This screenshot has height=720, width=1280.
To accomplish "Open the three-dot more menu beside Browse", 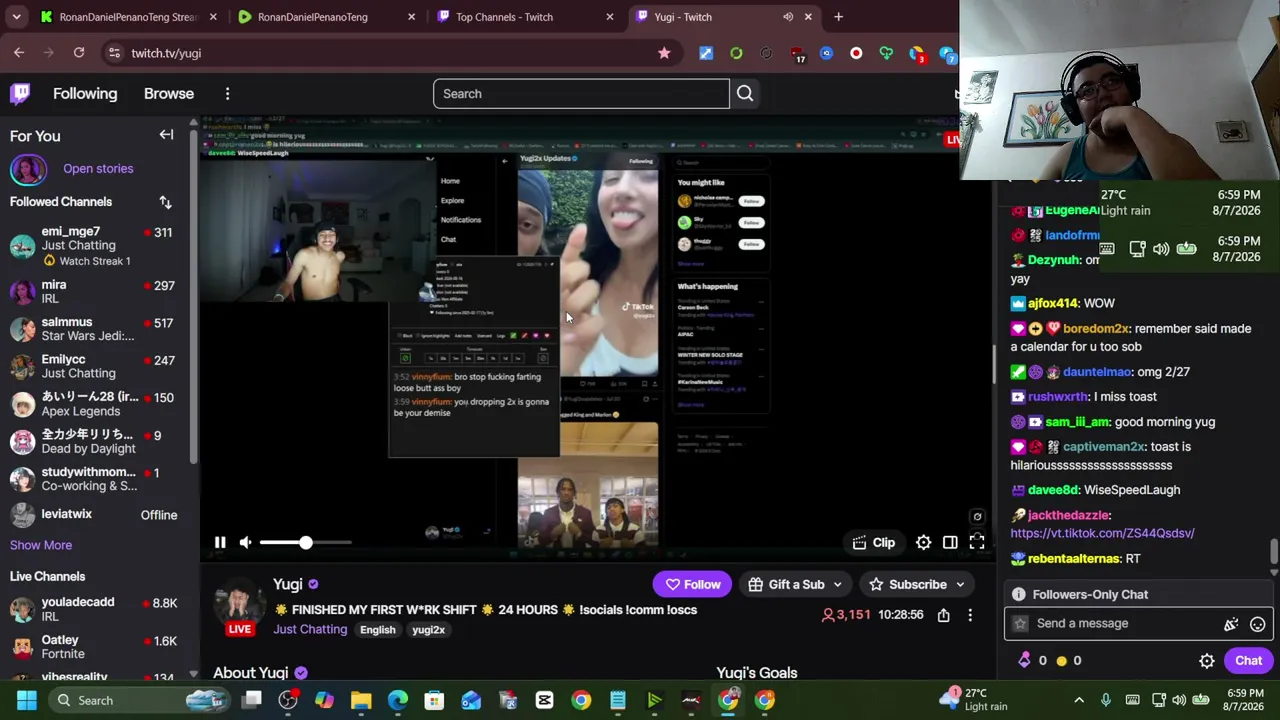I will coord(227,93).
